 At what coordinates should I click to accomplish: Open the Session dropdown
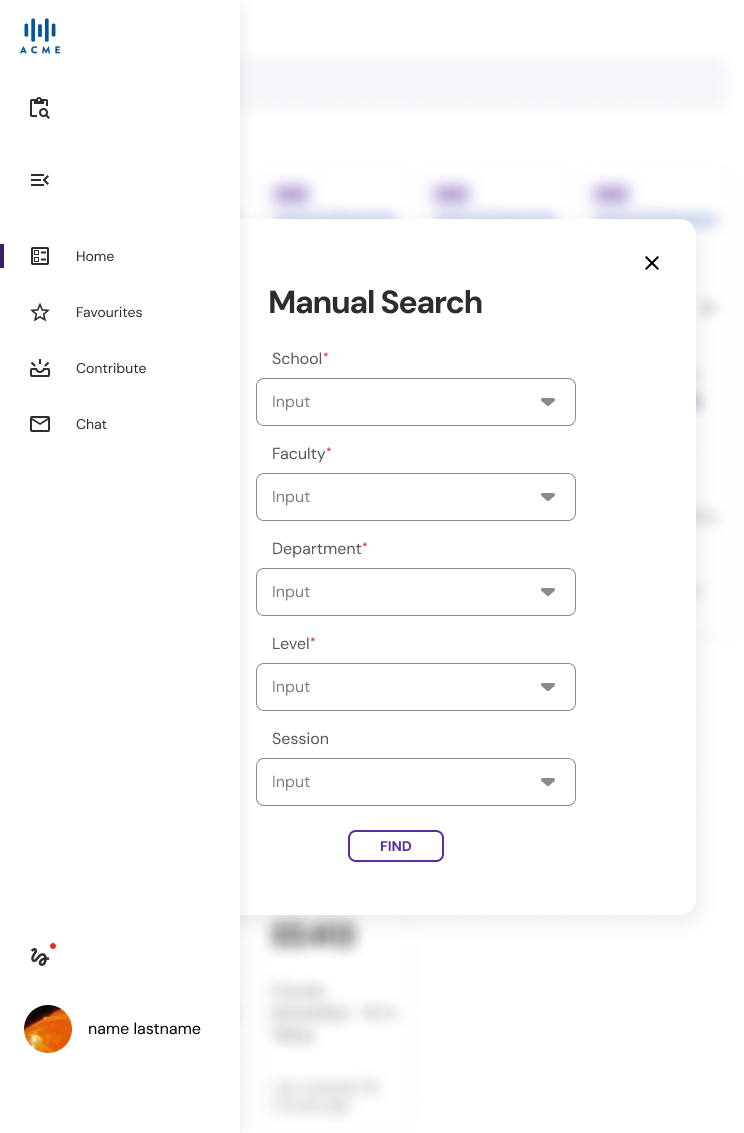coord(416,782)
